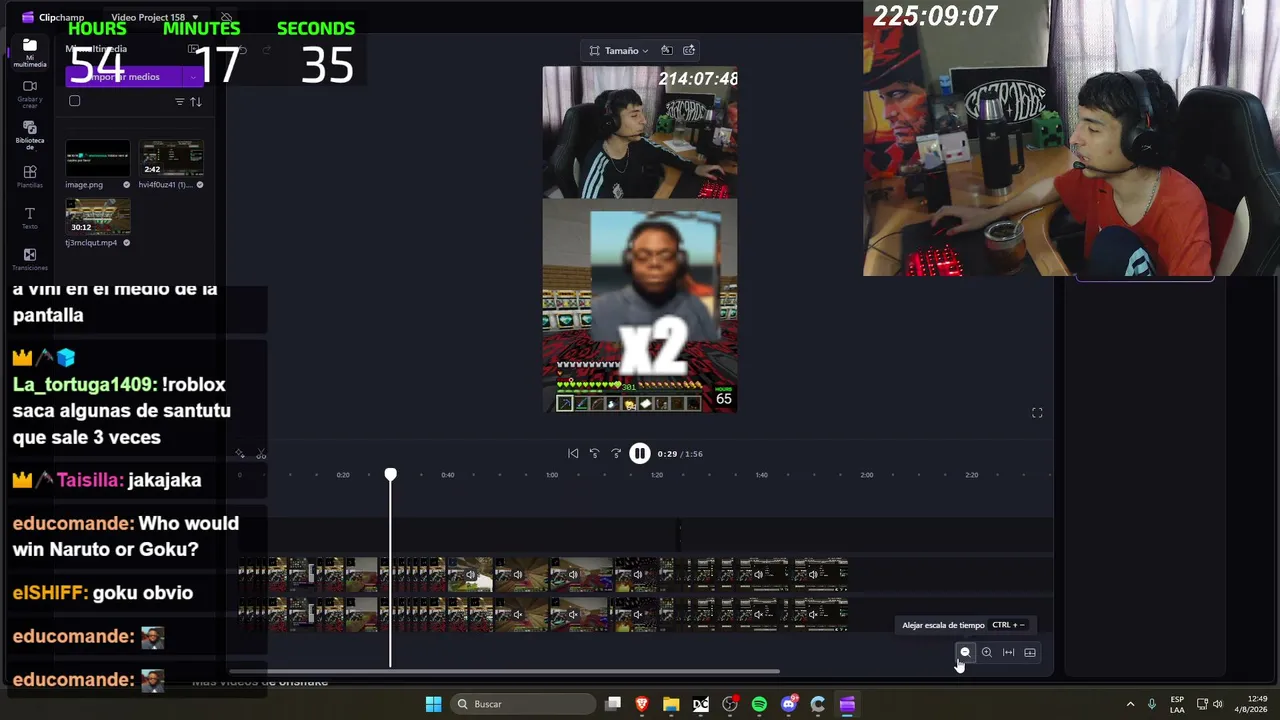Rewind five seconds
This screenshot has width=1280, height=720.
594,453
